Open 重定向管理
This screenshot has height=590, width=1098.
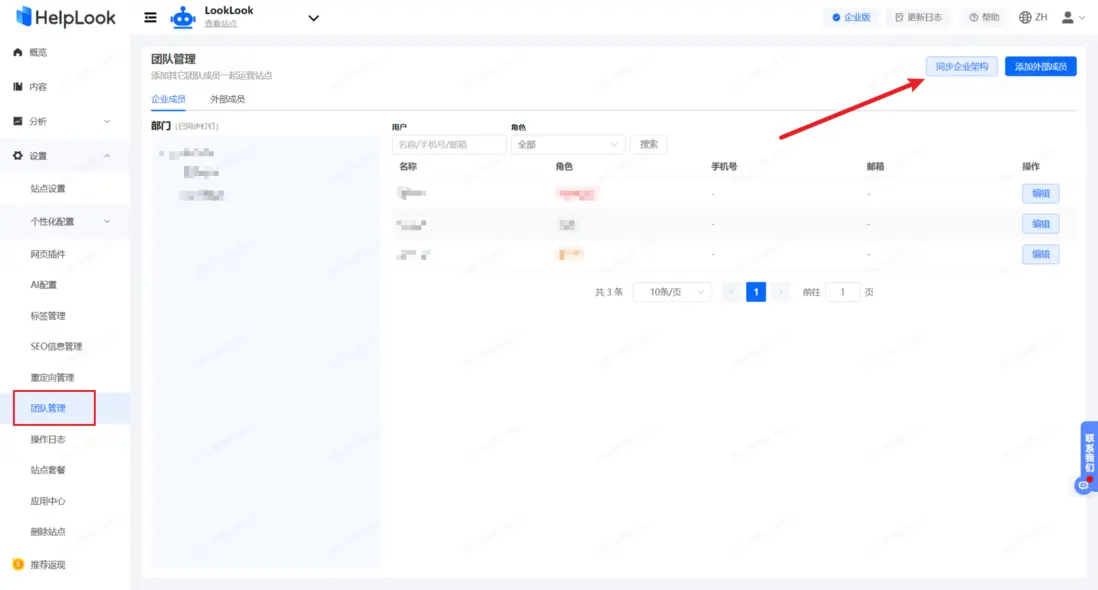pyautogui.click(x=52, y=377)
